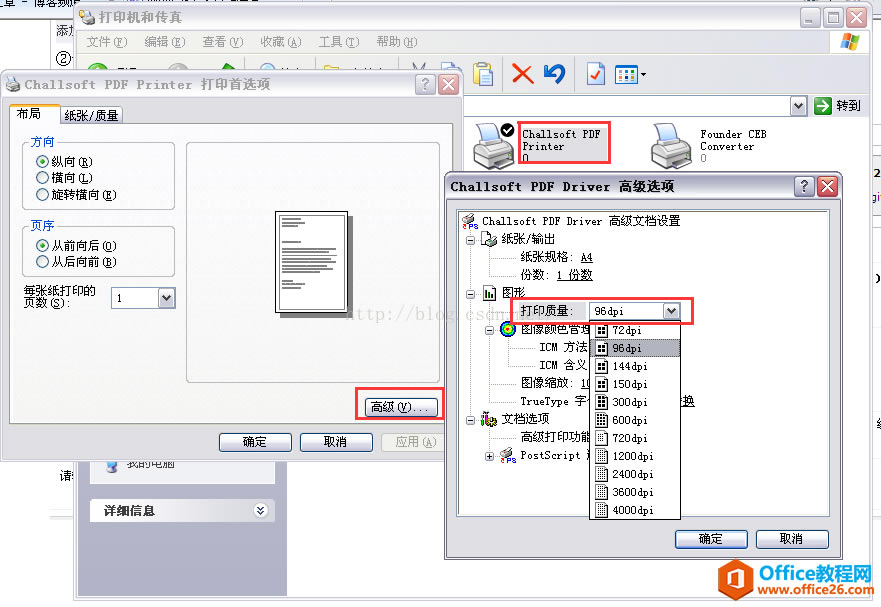Open the 查看(V) menu
This screenshot has width=881, height=607.
pos(222,42)
